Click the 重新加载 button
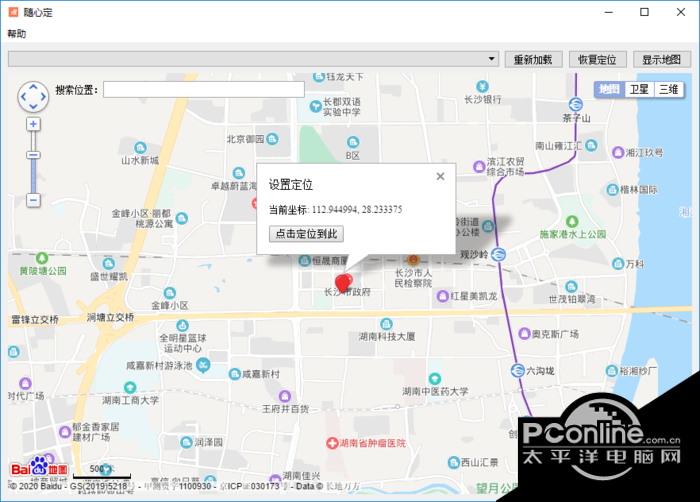This screenshot has height=502, width=700. [x=533, y=59]
